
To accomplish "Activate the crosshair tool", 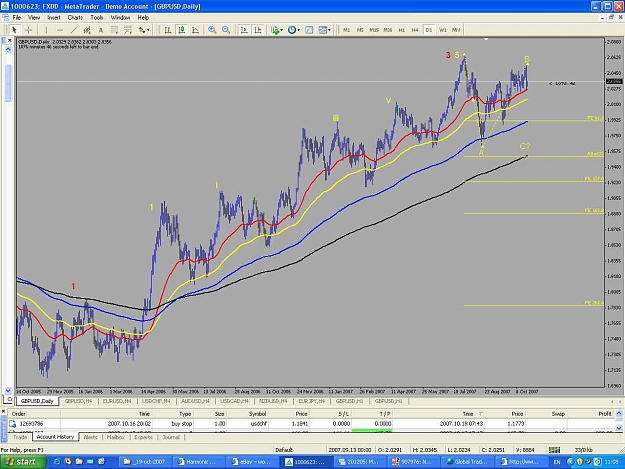I will (28, 30).
